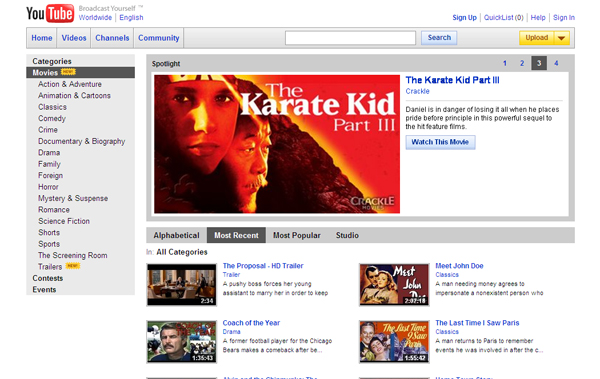Switch to Studio sort tab
The image size is (600, 379).
[347, 235]
